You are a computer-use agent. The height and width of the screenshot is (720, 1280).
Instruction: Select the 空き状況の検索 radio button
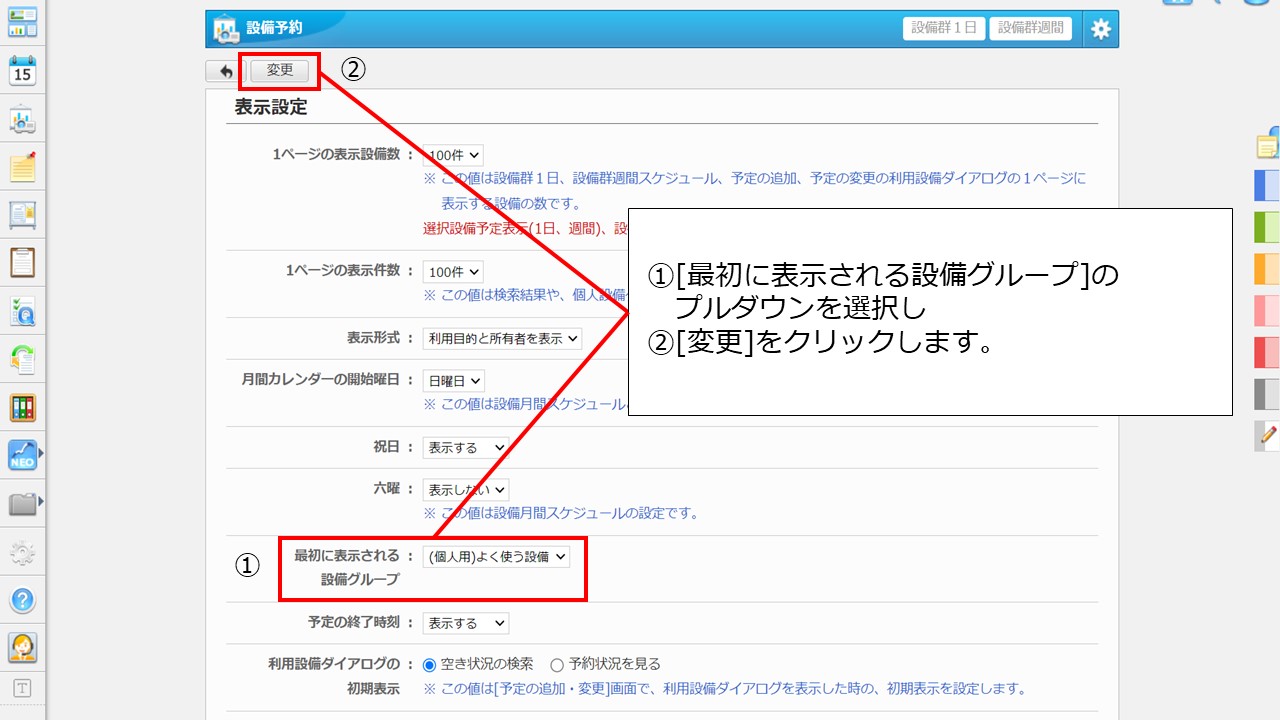pyautogui.click(x=430, y=664)
